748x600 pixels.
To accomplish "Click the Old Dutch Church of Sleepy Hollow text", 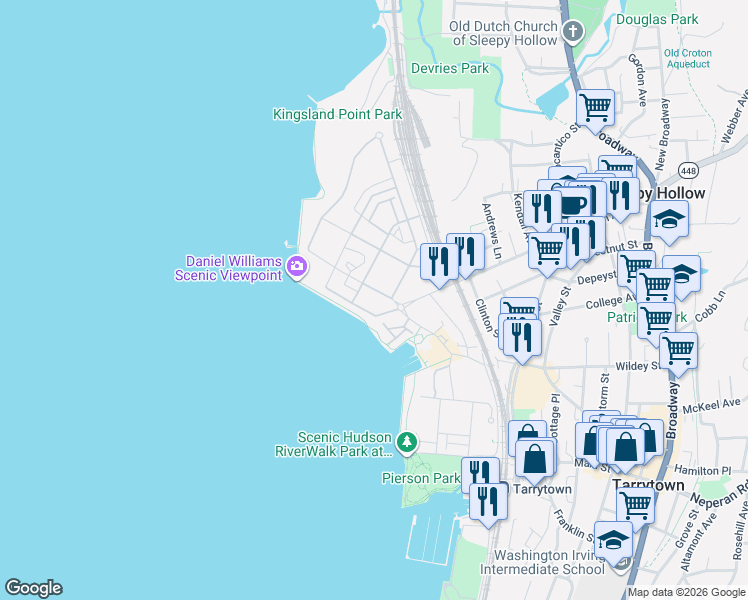I will (504, 33).
